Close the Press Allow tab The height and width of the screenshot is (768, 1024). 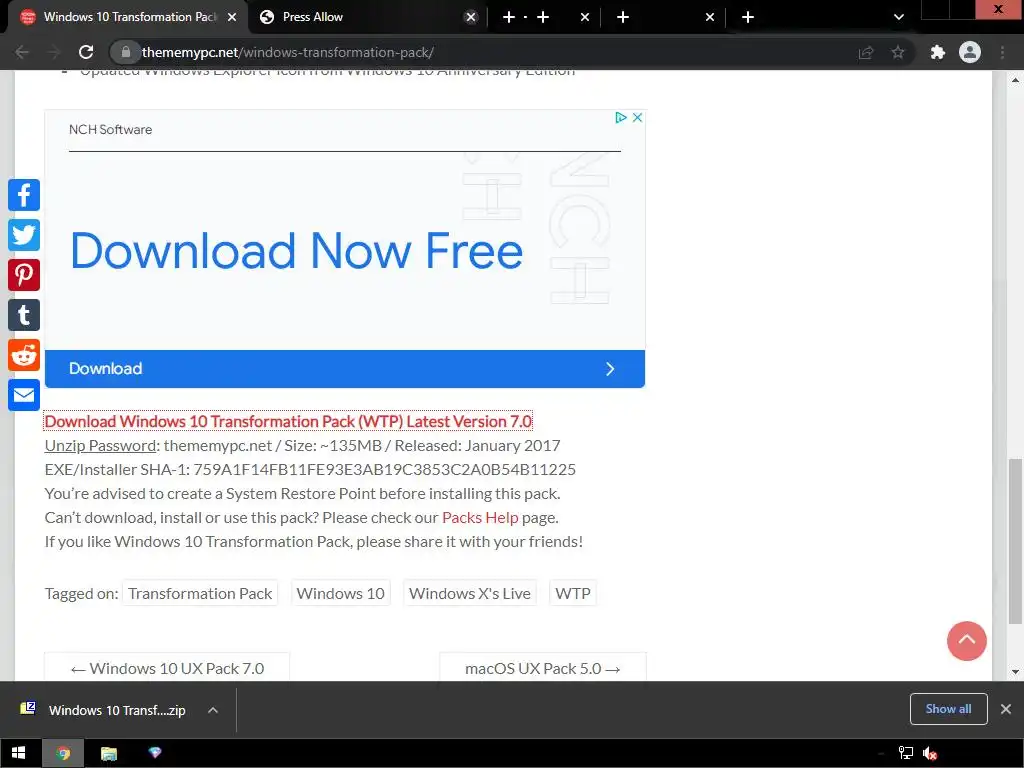[x=470, y=17]
